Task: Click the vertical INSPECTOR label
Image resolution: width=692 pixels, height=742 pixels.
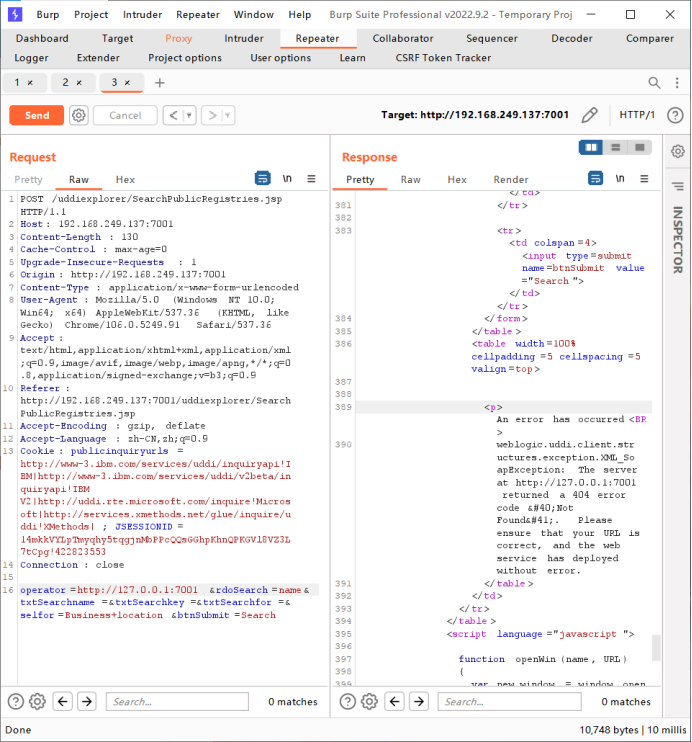Action: 678,240
